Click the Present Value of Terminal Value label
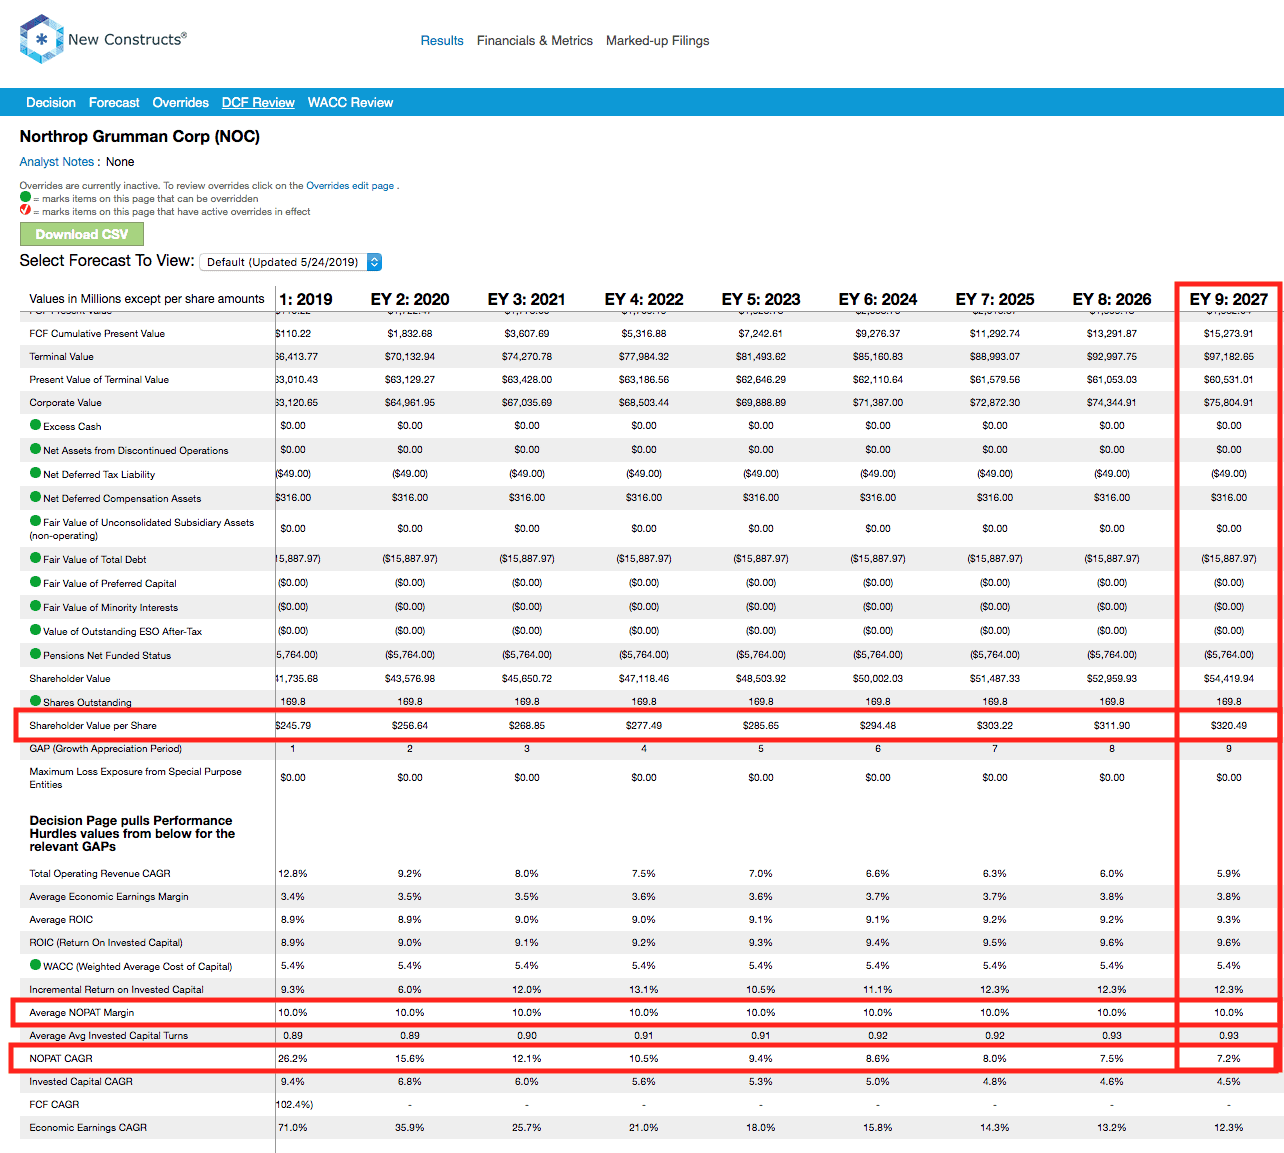1284x1153 pixels. [99, 379]
